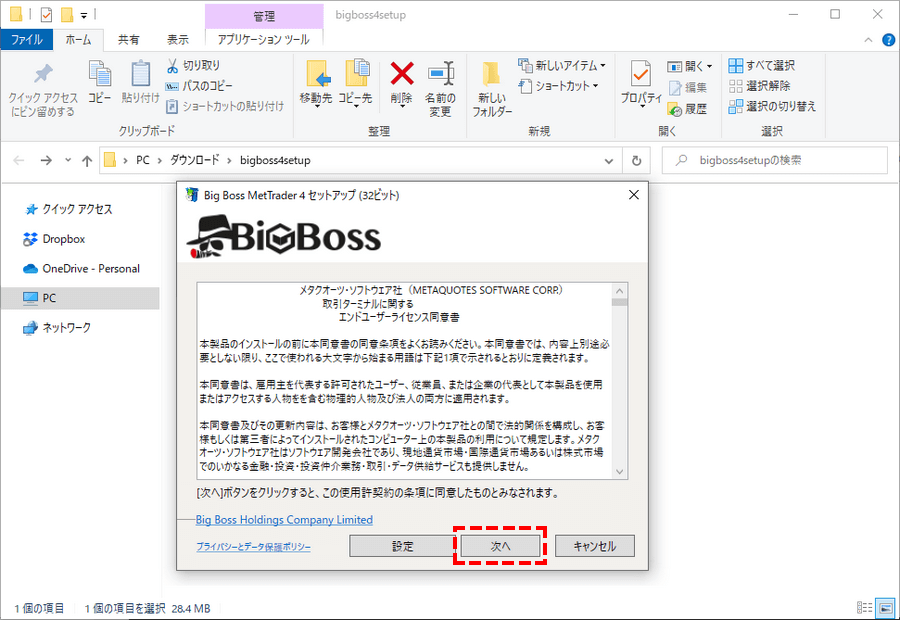900x620 pixels.
Task: Open the New Item dropdown
Action: point(561,65)
